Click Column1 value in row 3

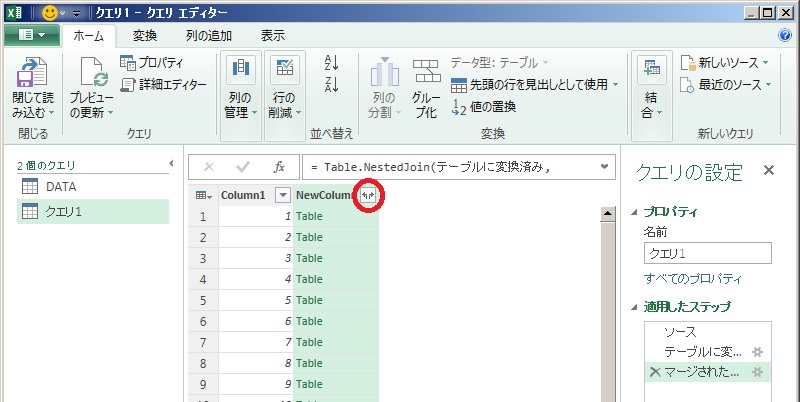[256, 258]
